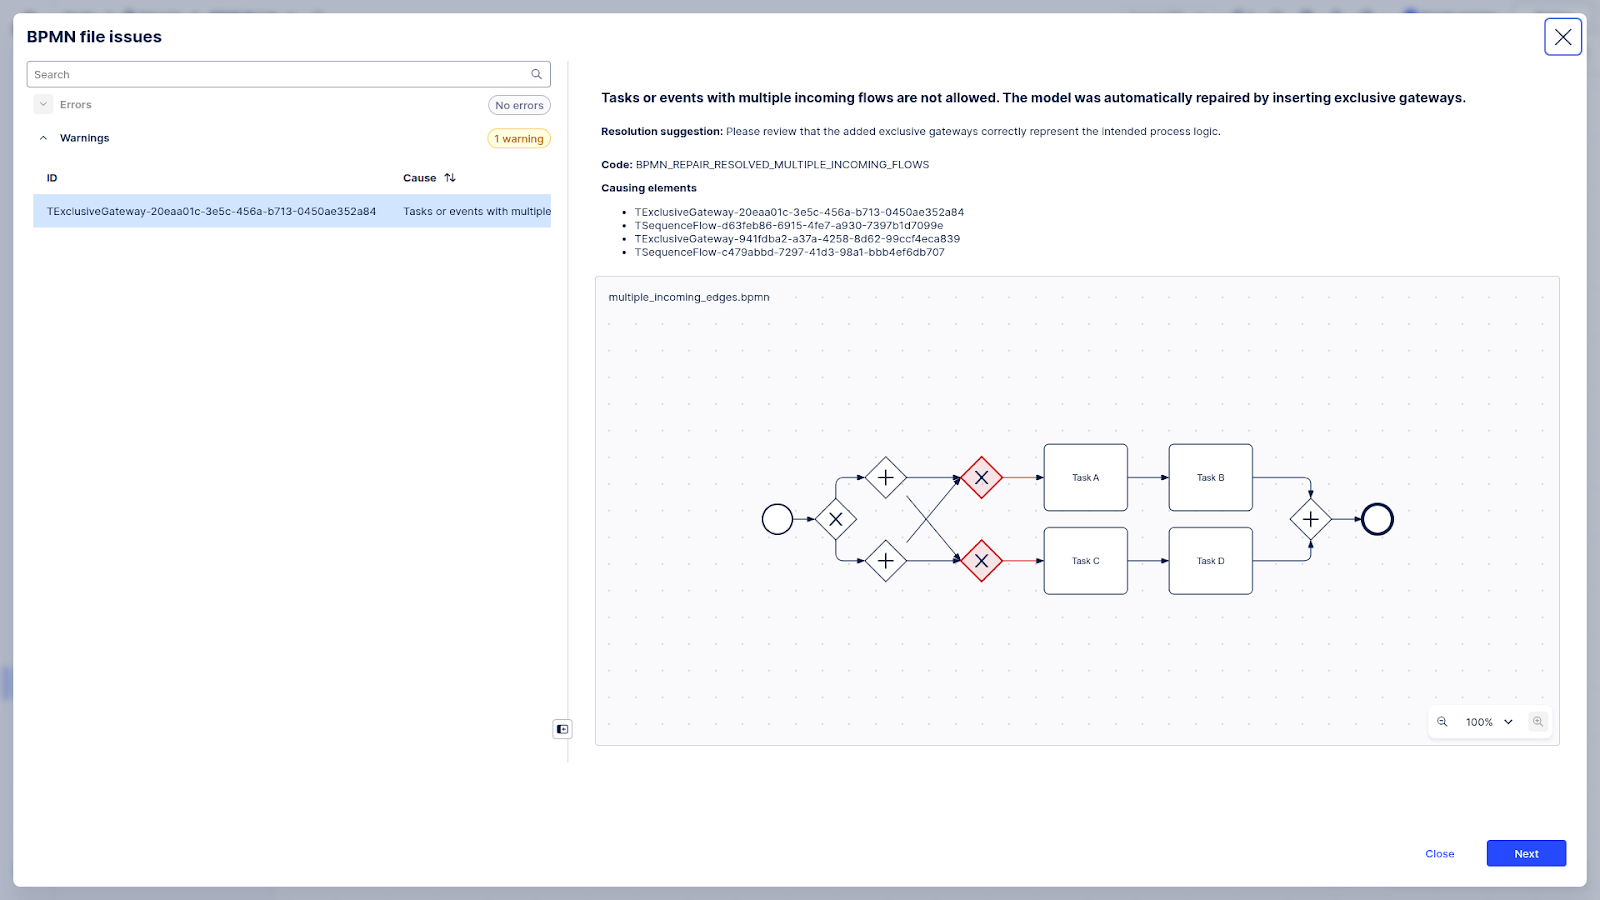The height and width of the screenshot is (900, 1600).
Task: Select the upper red exclusive gateway
Action: [981, 478]
